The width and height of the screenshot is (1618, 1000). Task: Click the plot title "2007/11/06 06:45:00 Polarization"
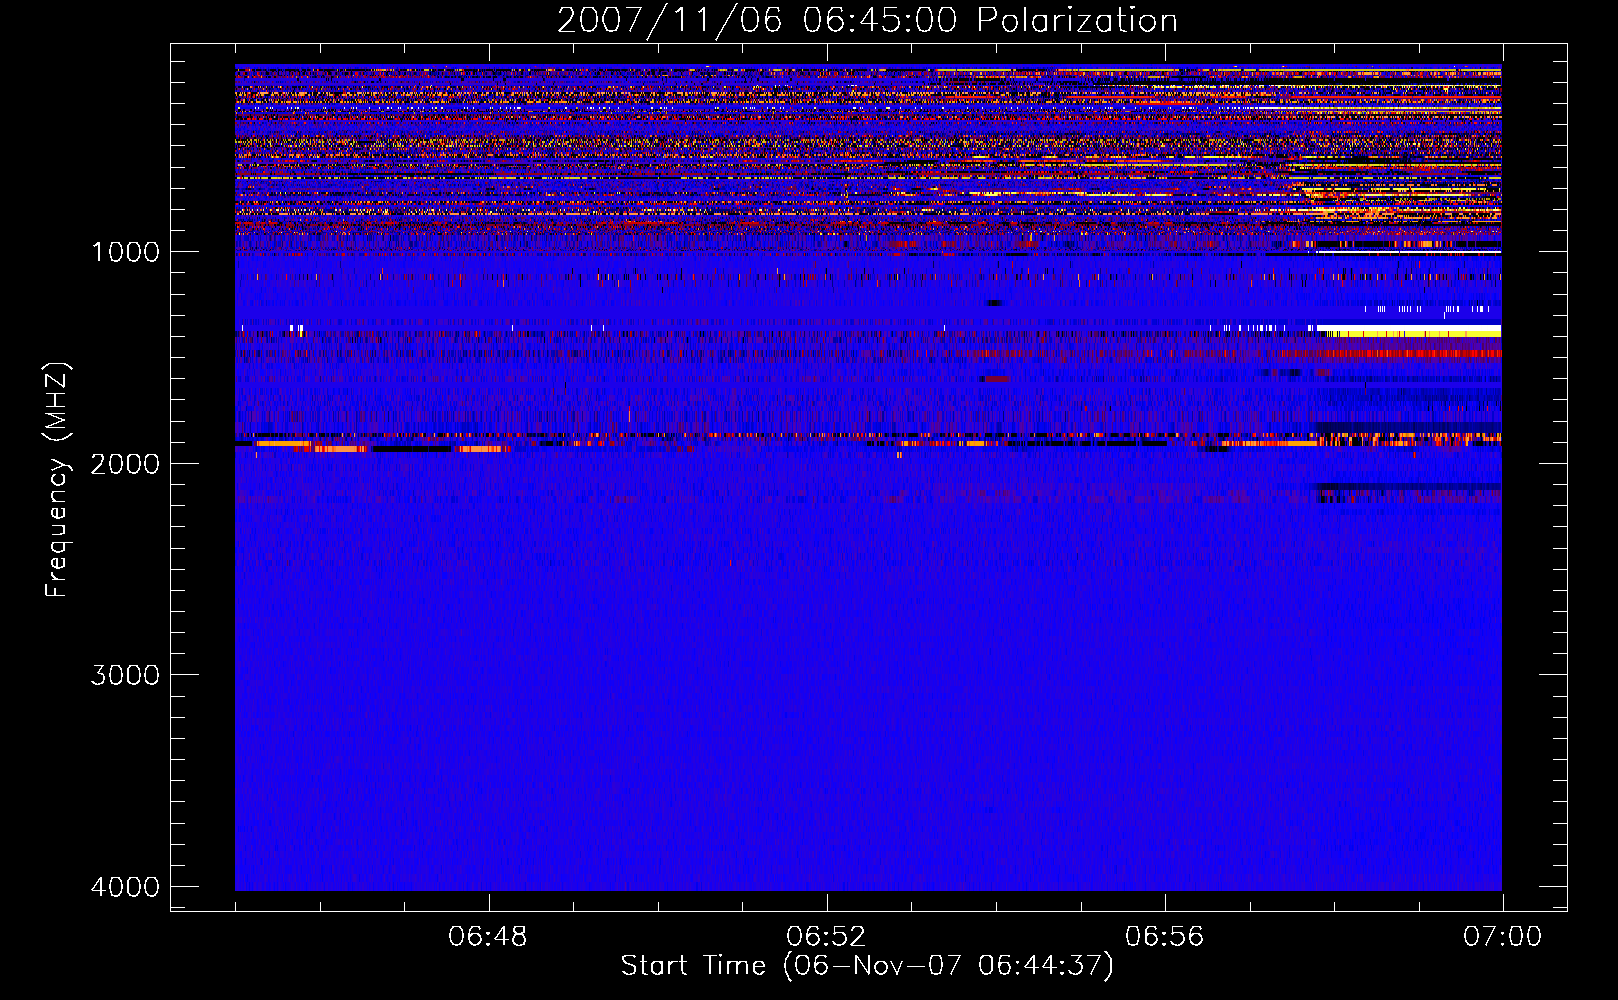tap(867, 20)
